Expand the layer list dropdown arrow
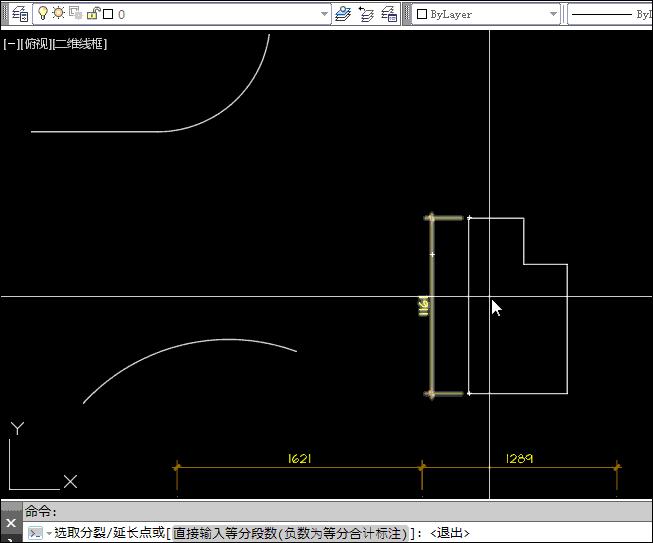653x543 pixels. point(324,14)
